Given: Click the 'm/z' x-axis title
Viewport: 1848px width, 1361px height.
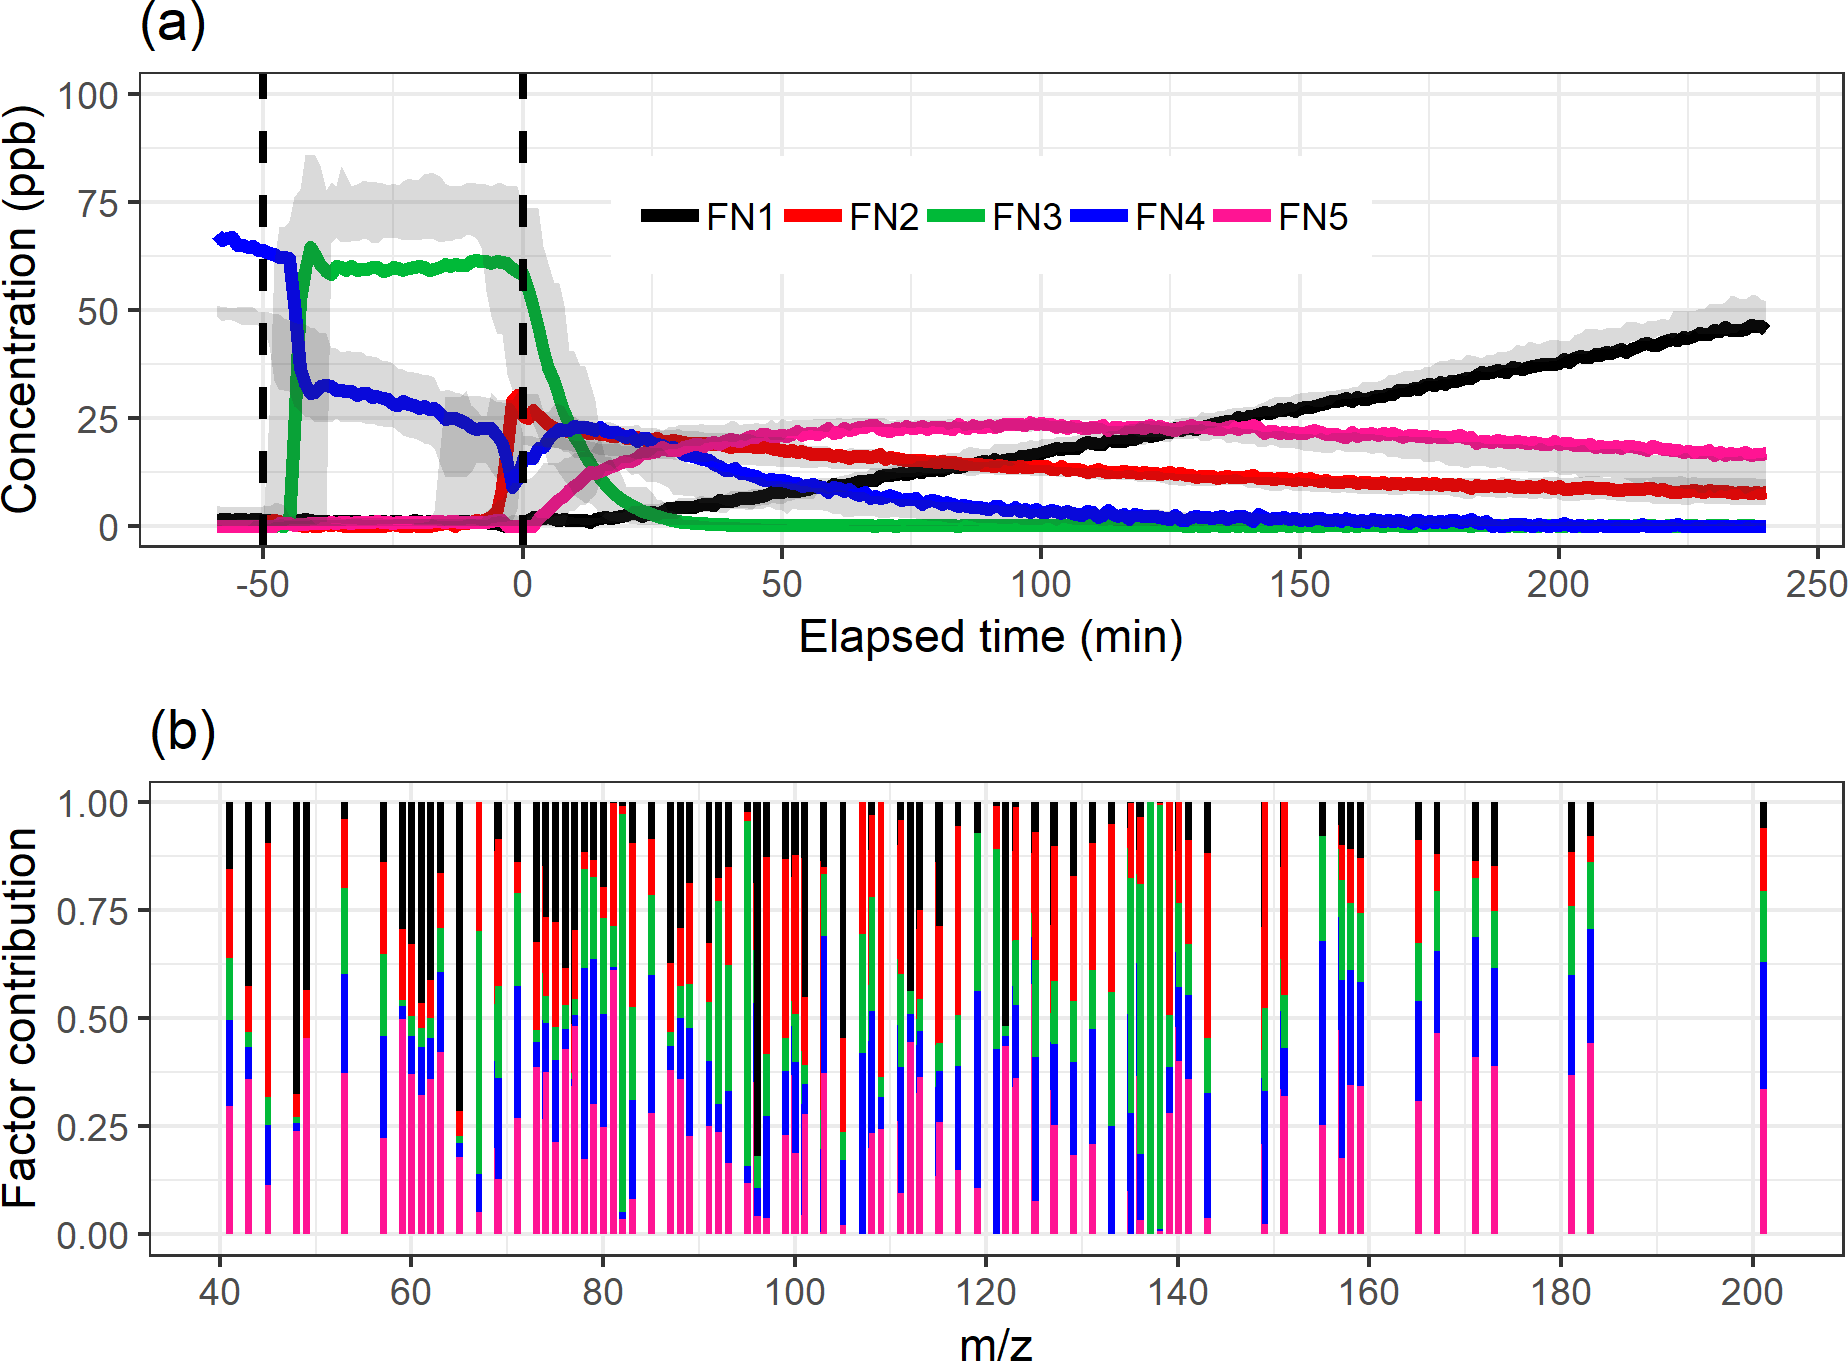Looking at the screenshot, I should pos(995,1343).
